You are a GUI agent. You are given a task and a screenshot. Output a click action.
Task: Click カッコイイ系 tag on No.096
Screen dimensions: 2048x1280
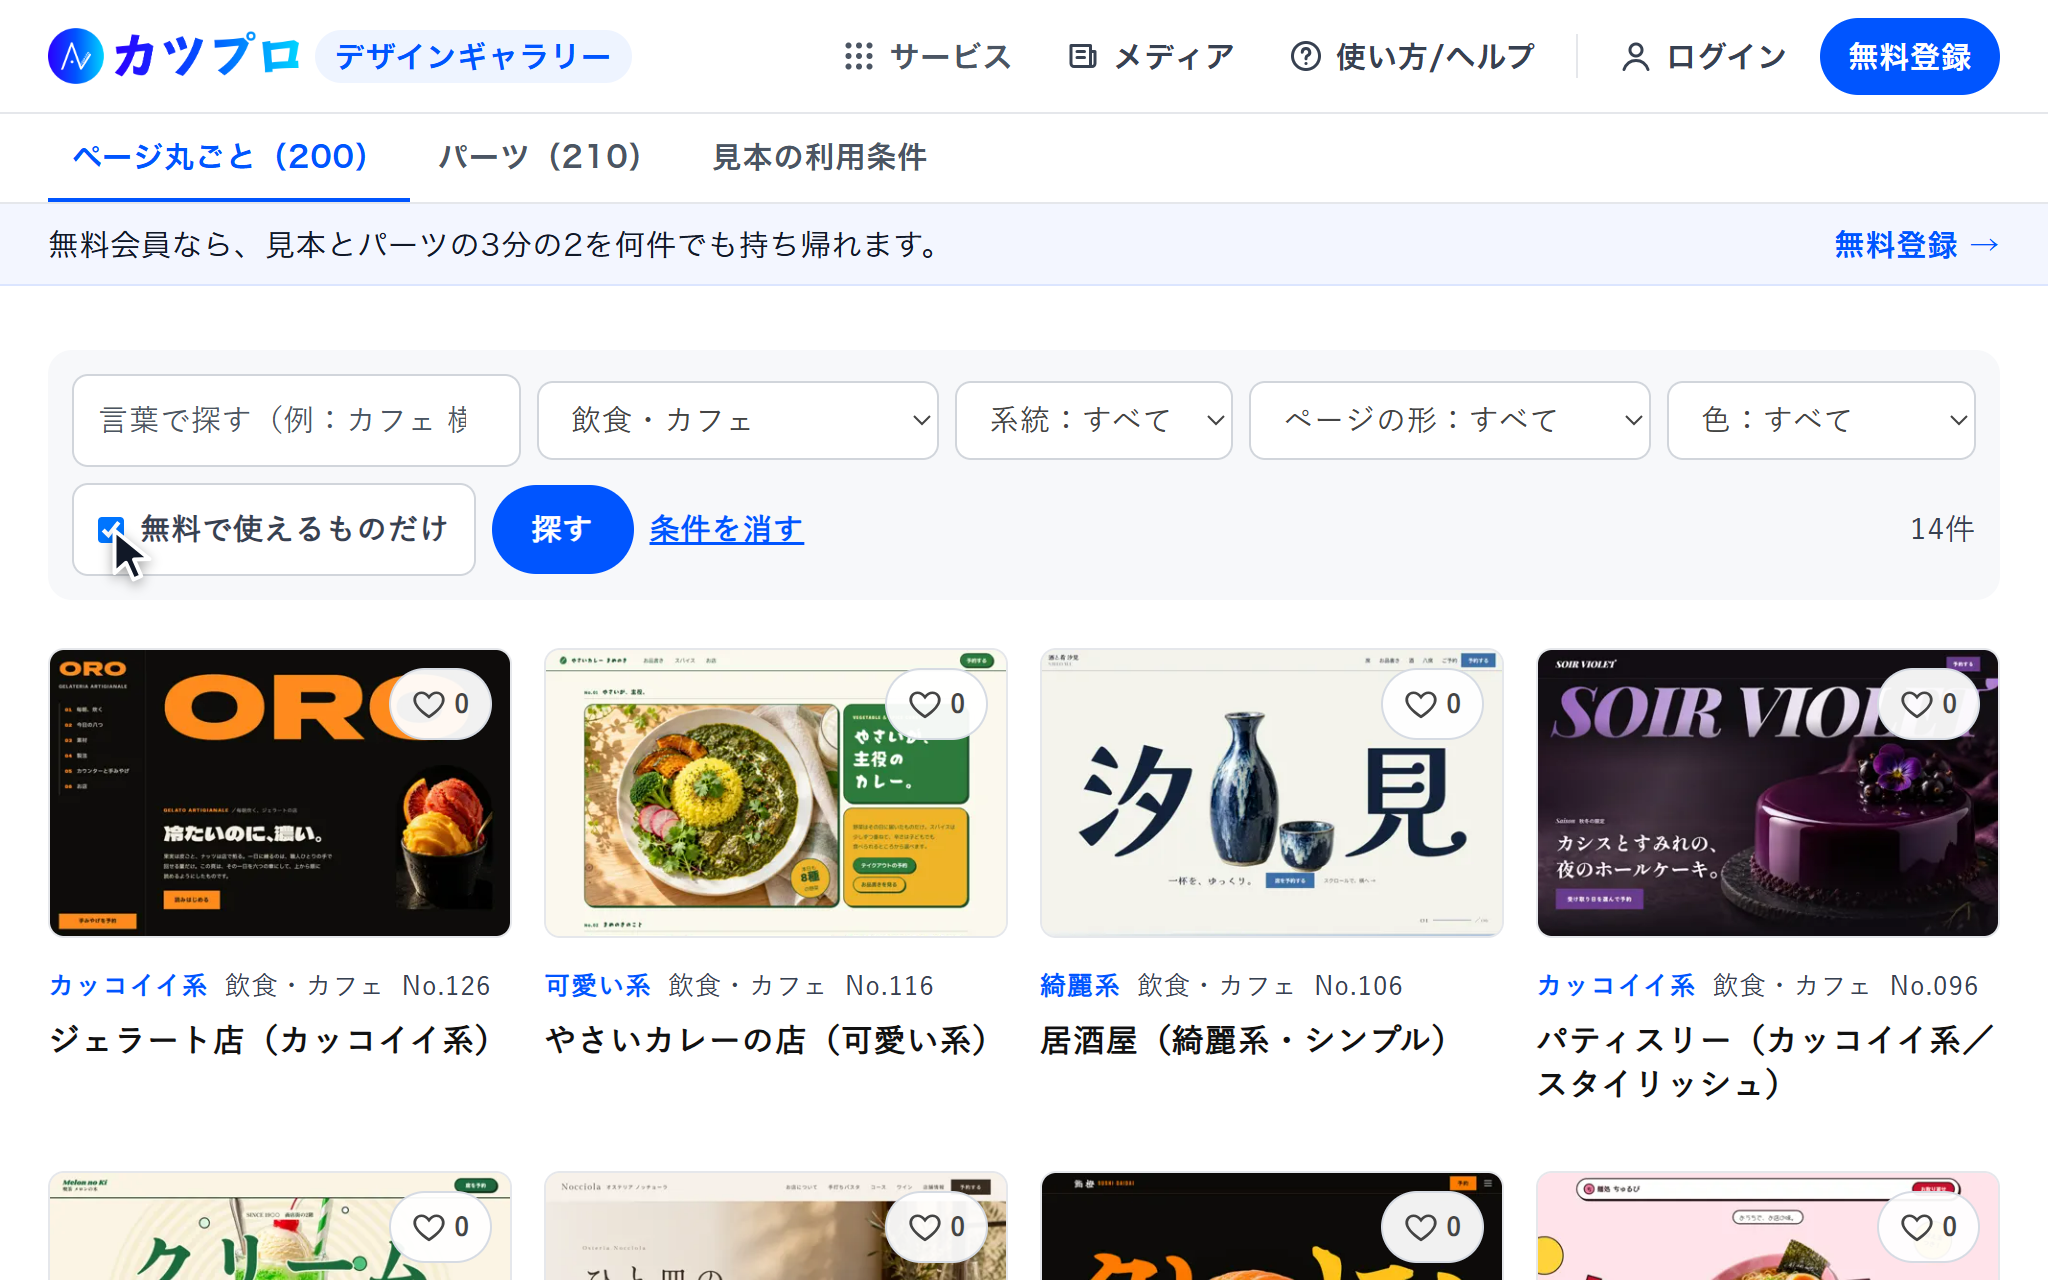point(1616,986)
